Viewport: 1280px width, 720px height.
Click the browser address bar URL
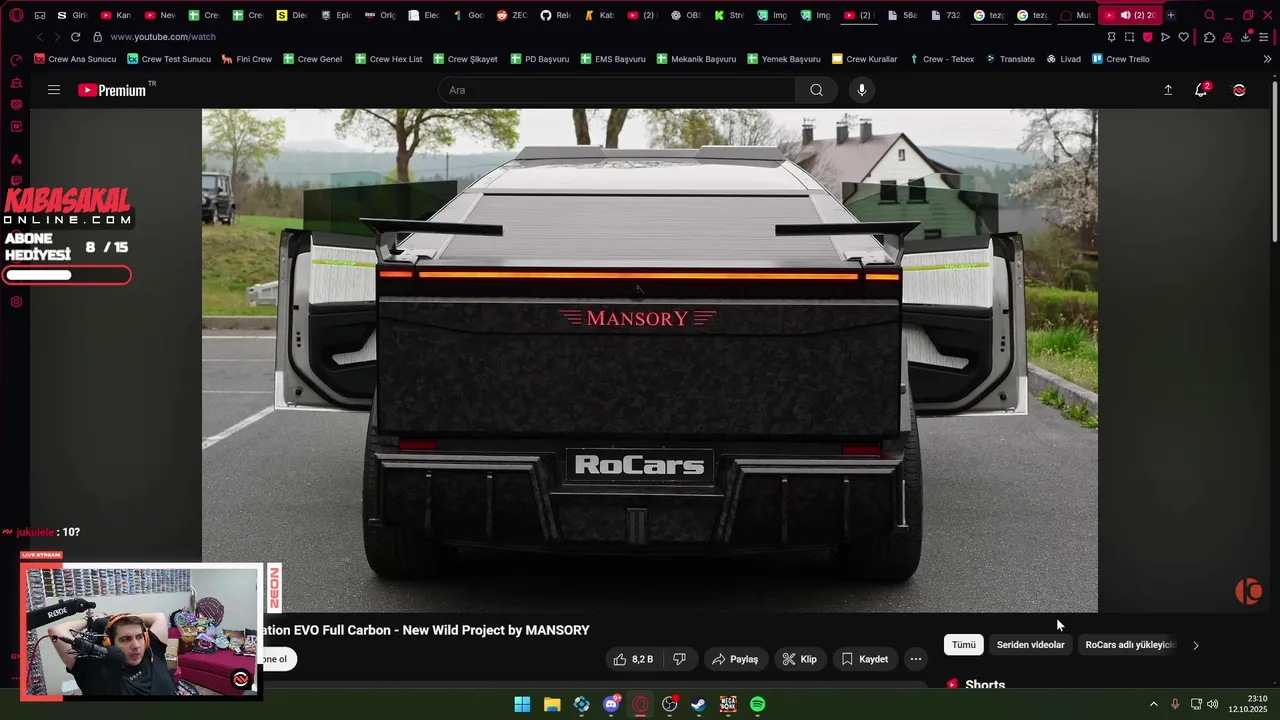(x=163, y=37)
